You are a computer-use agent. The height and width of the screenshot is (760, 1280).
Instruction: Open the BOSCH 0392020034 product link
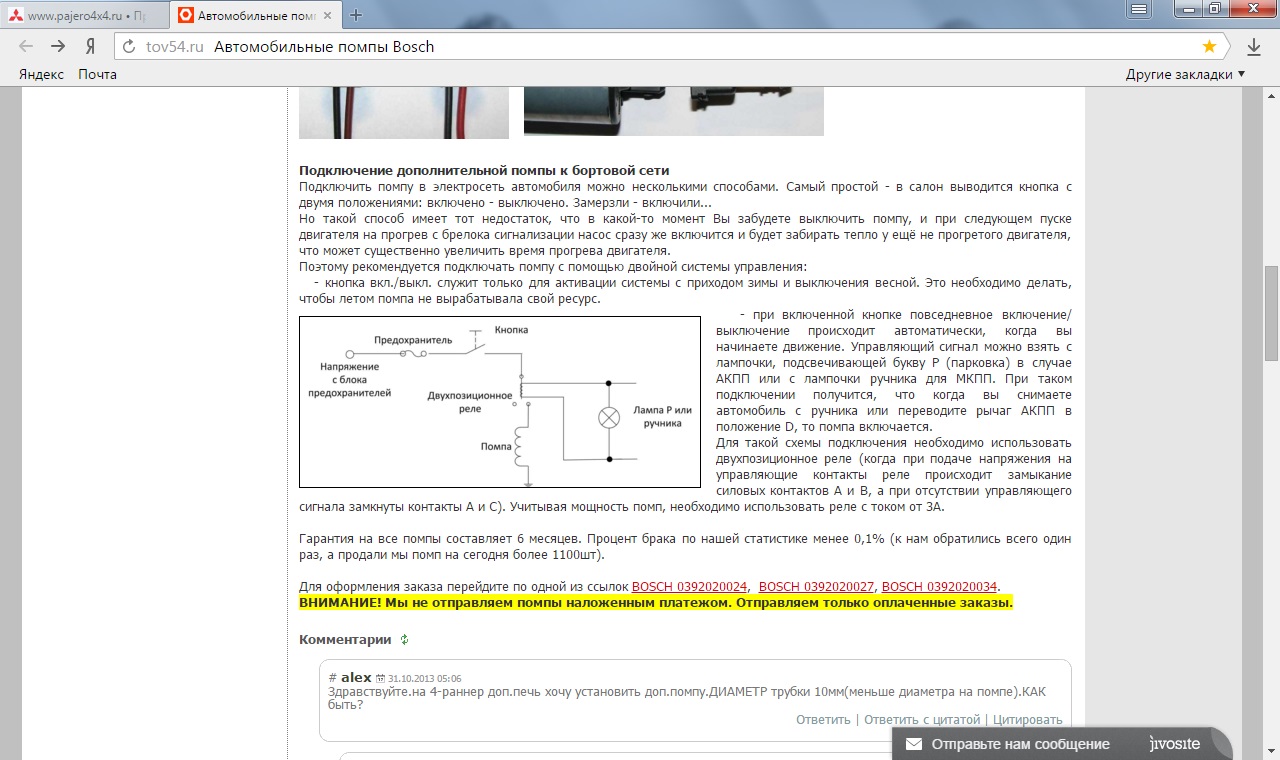pos(939,586)
